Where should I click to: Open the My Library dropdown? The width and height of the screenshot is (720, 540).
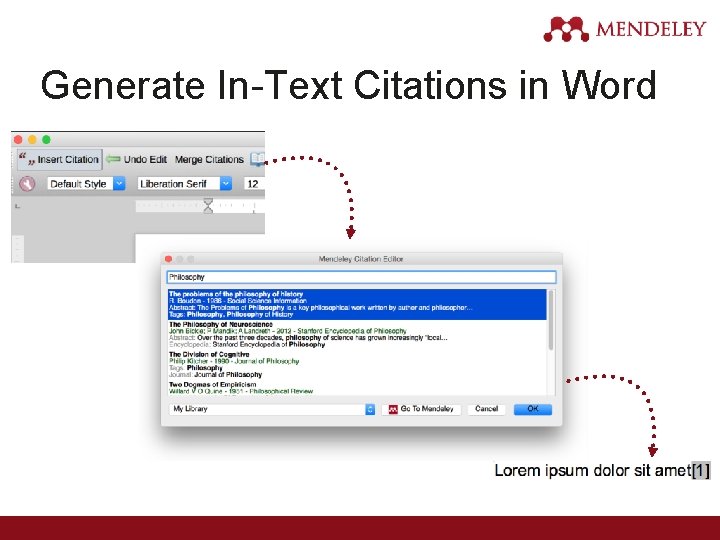click(273, 409)
